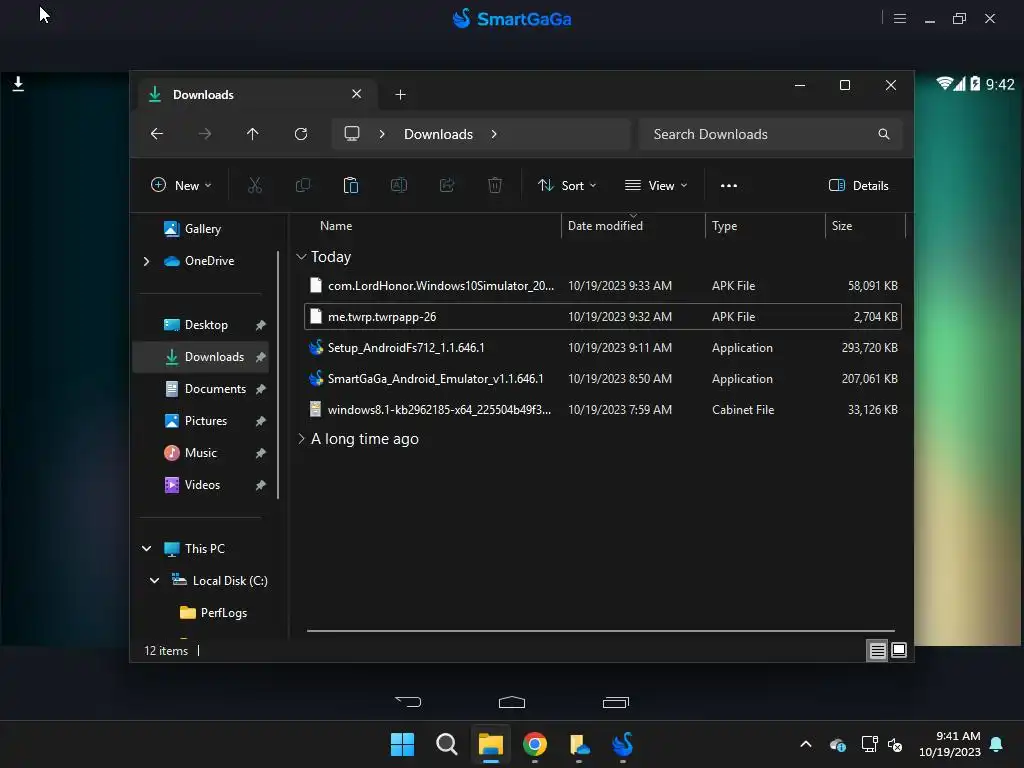Screen dimensions: 1024x768
Task: Click the Copy icon in Explorer toolbar
Action: coord(303,185)
